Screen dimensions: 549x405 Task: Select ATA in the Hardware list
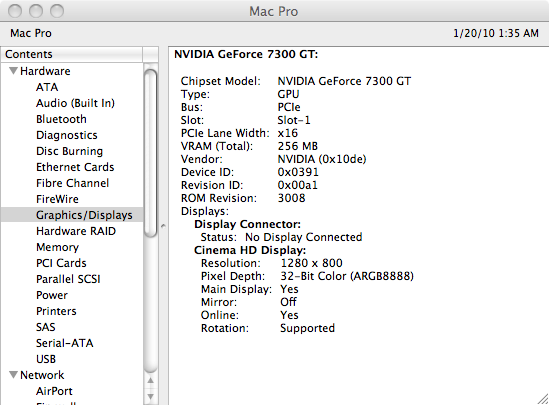(47, 87)
